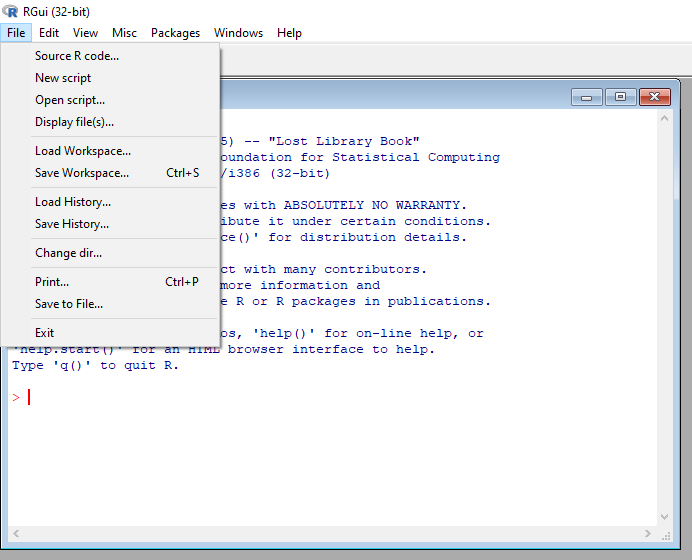Select Load Workspace from the menu
The width and height of the screenshot is (692, 560).
pyautogui.click(x=83, y=151)
